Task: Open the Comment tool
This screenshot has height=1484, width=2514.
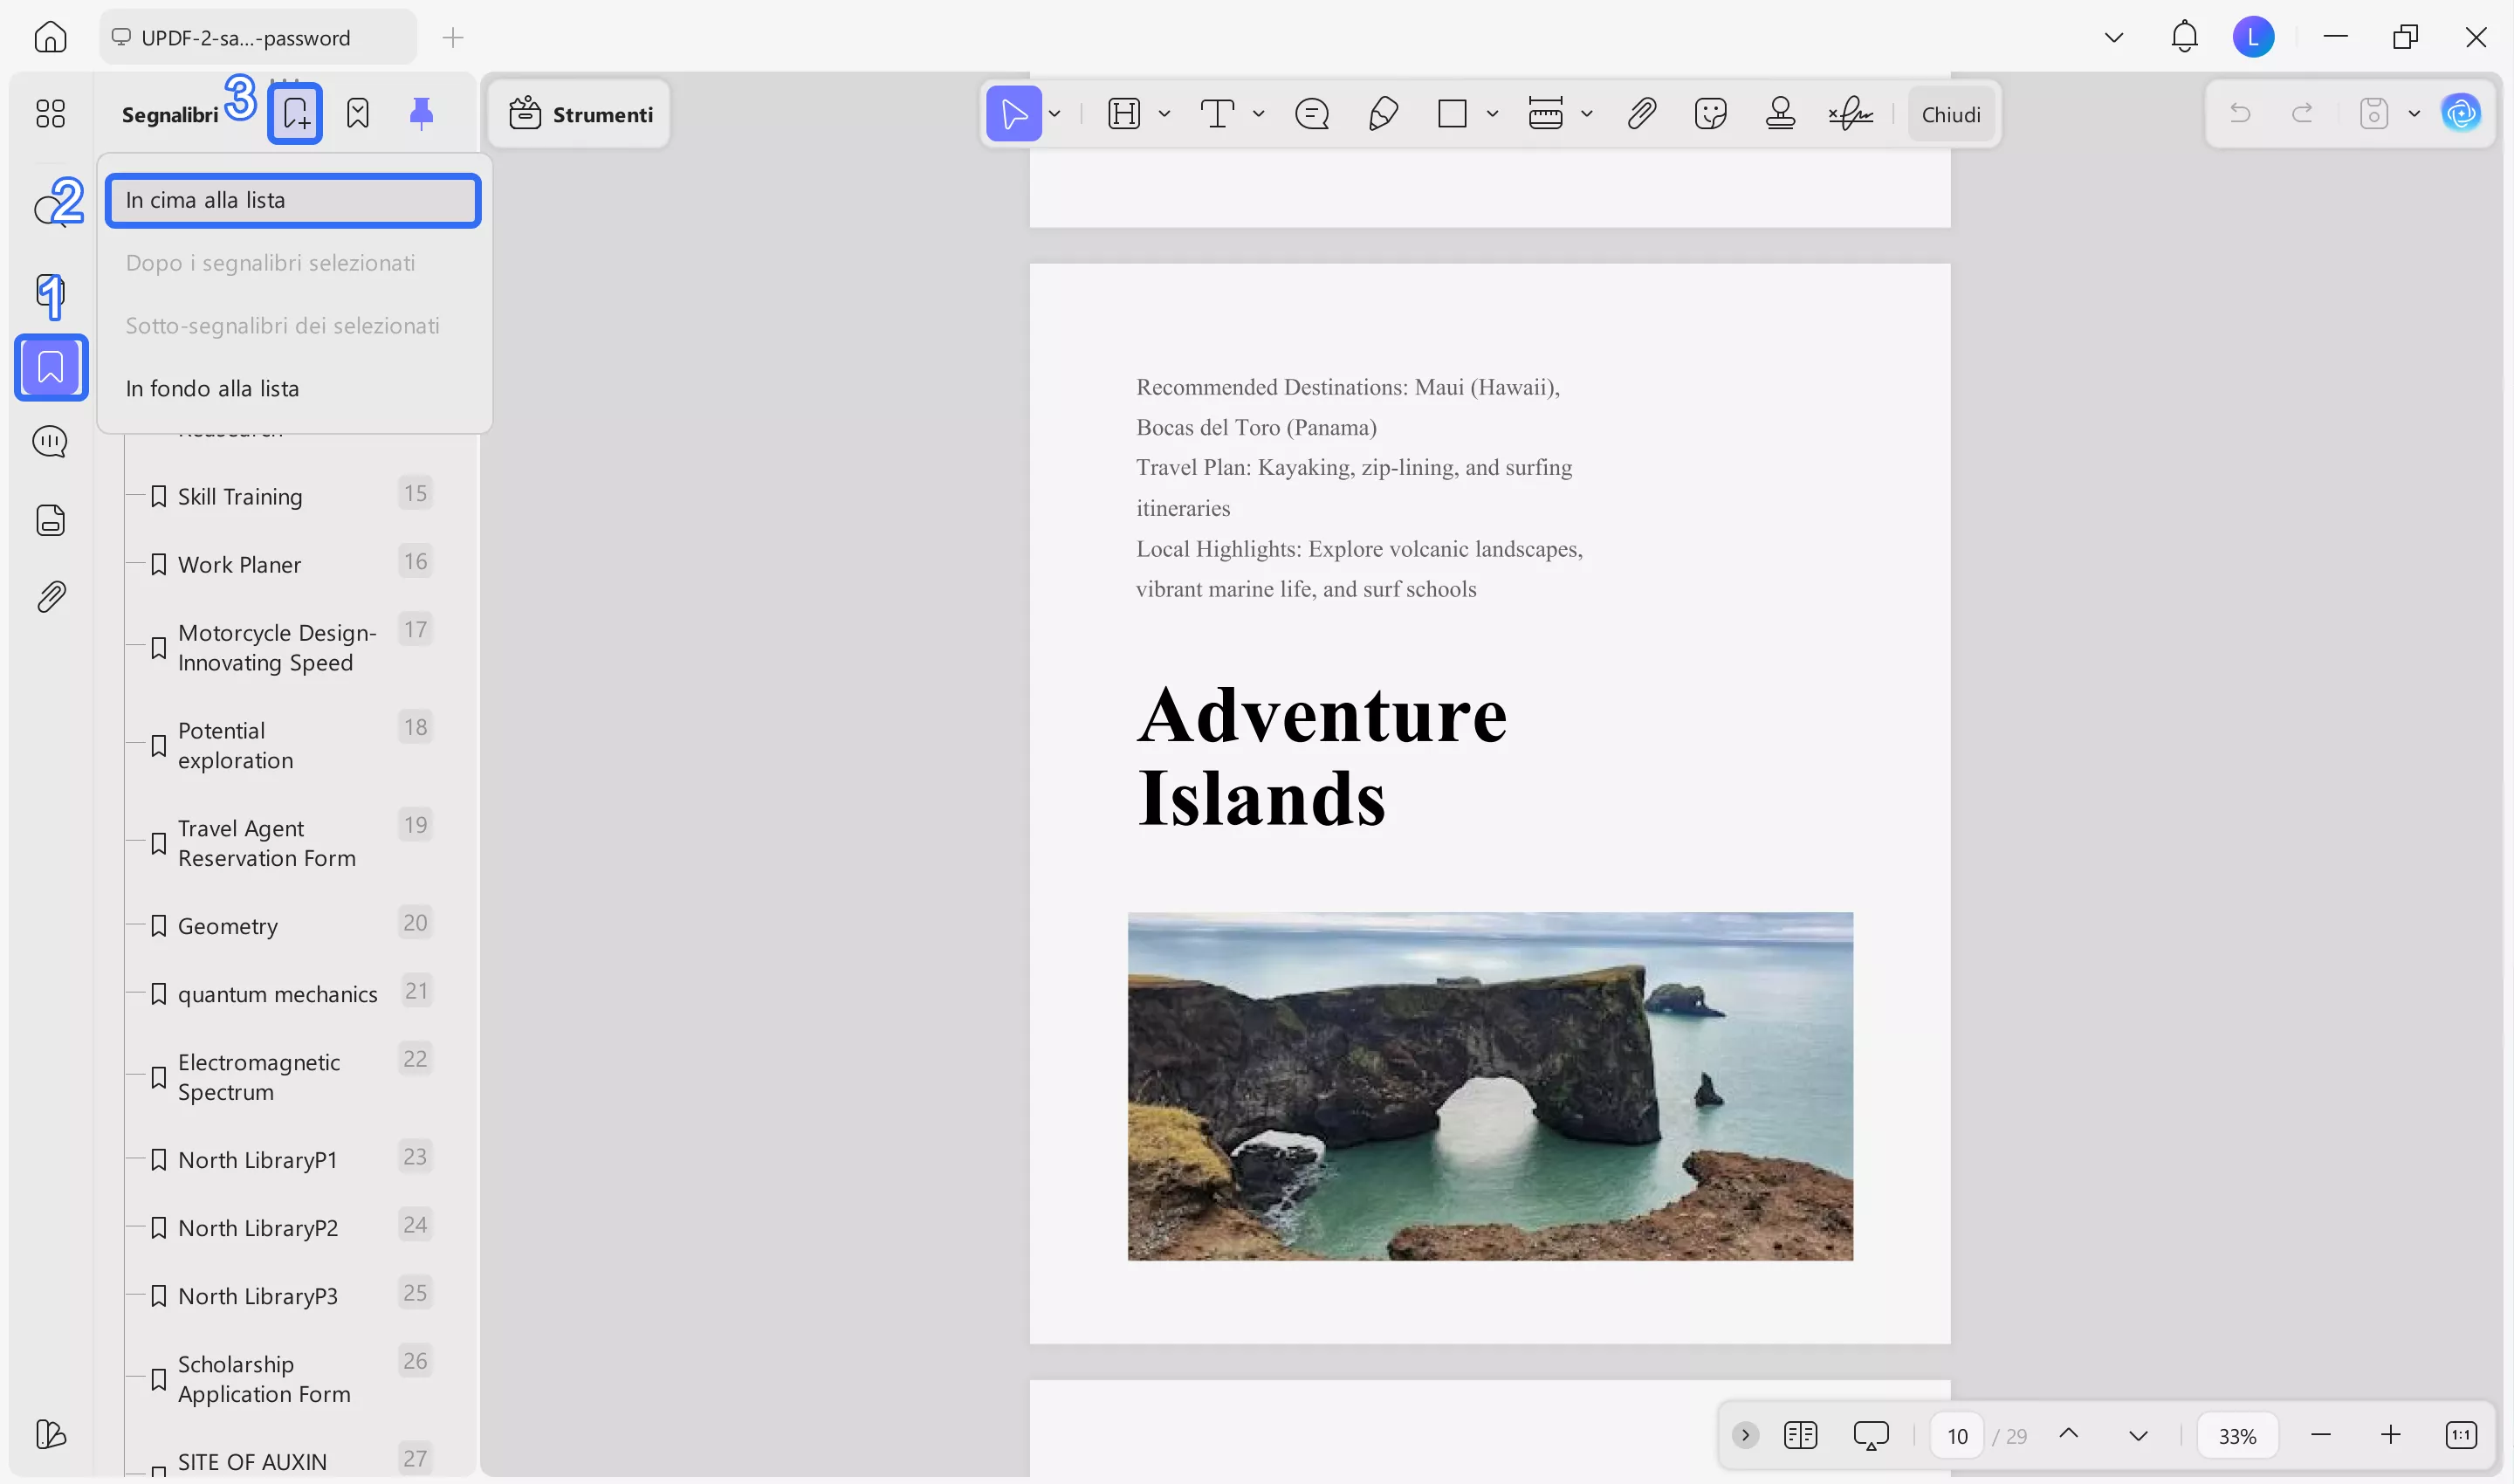Action: (1311, 114)
